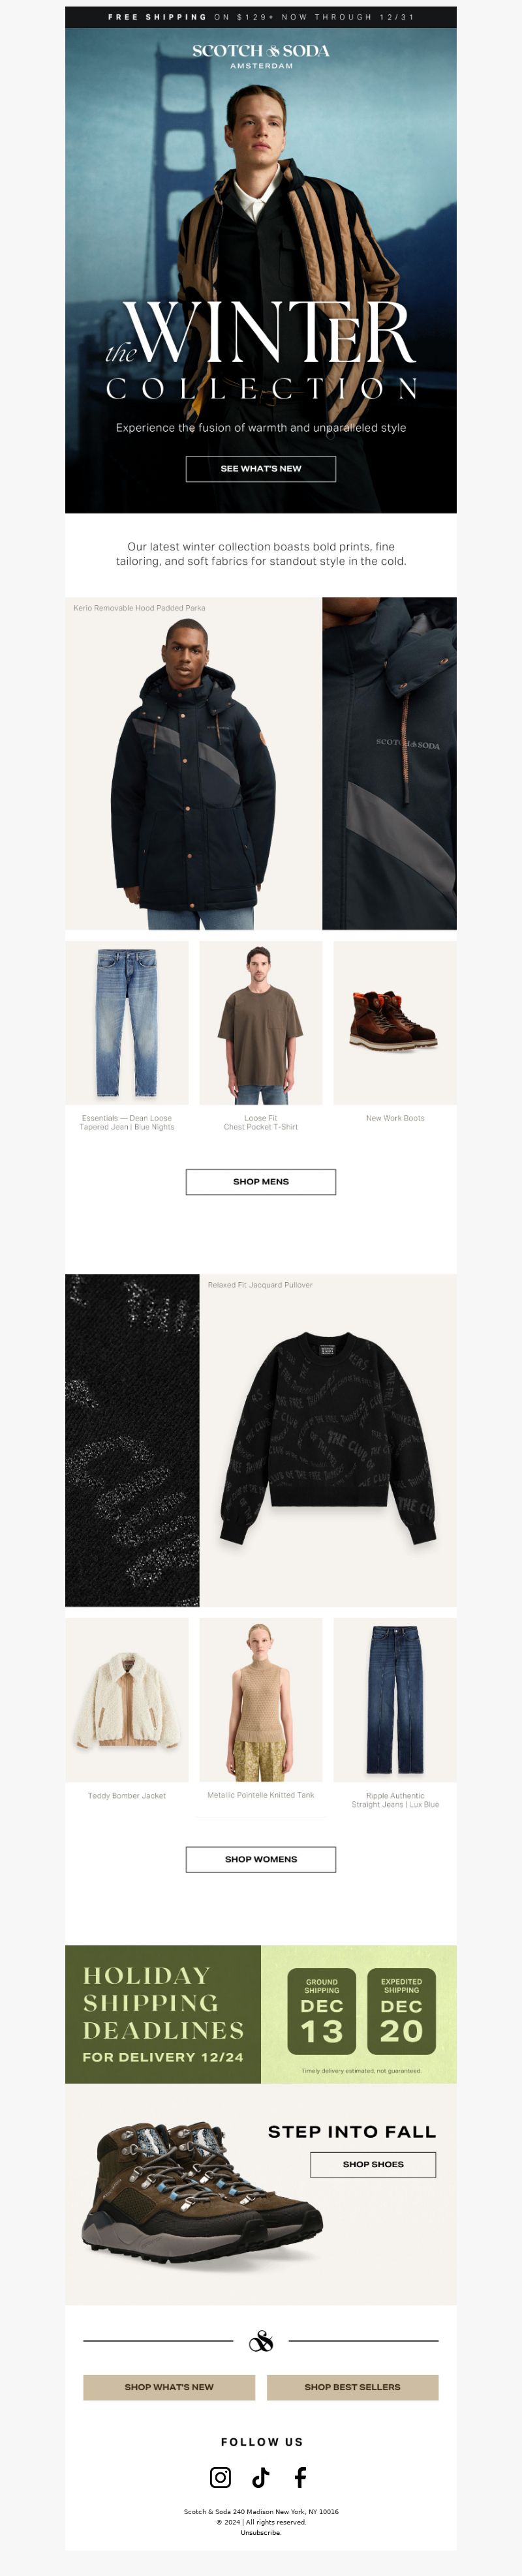Open the free shipping banner at top
Screen dimensions: 522x2576
pos(261,17)
